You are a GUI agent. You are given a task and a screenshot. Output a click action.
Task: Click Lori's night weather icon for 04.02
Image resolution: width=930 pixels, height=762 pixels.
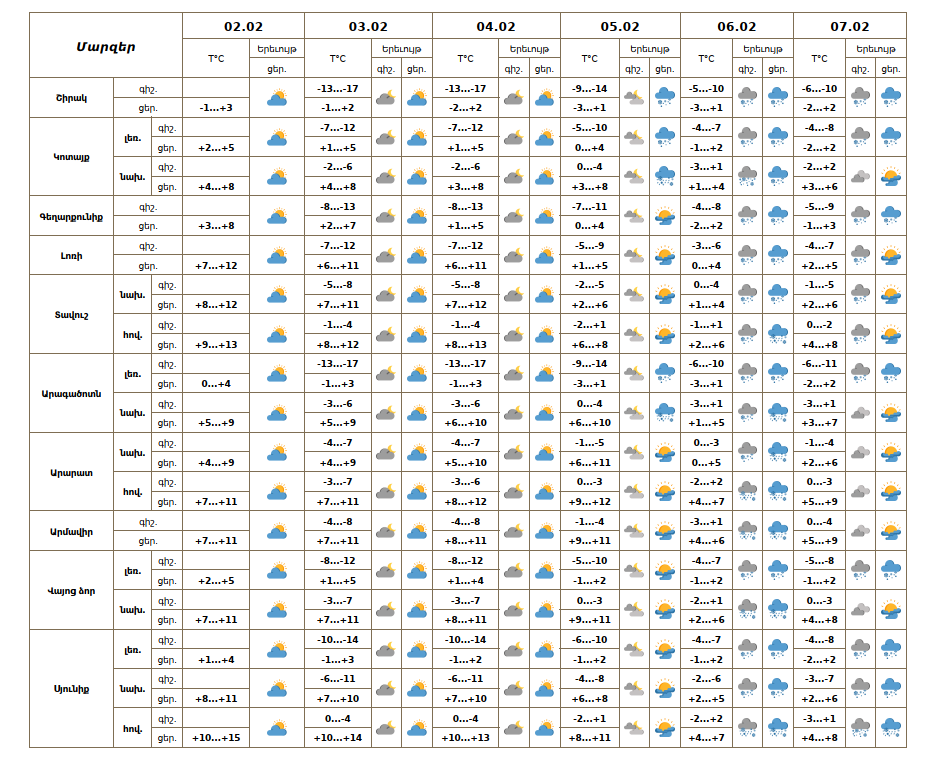[x=514, y=256]
